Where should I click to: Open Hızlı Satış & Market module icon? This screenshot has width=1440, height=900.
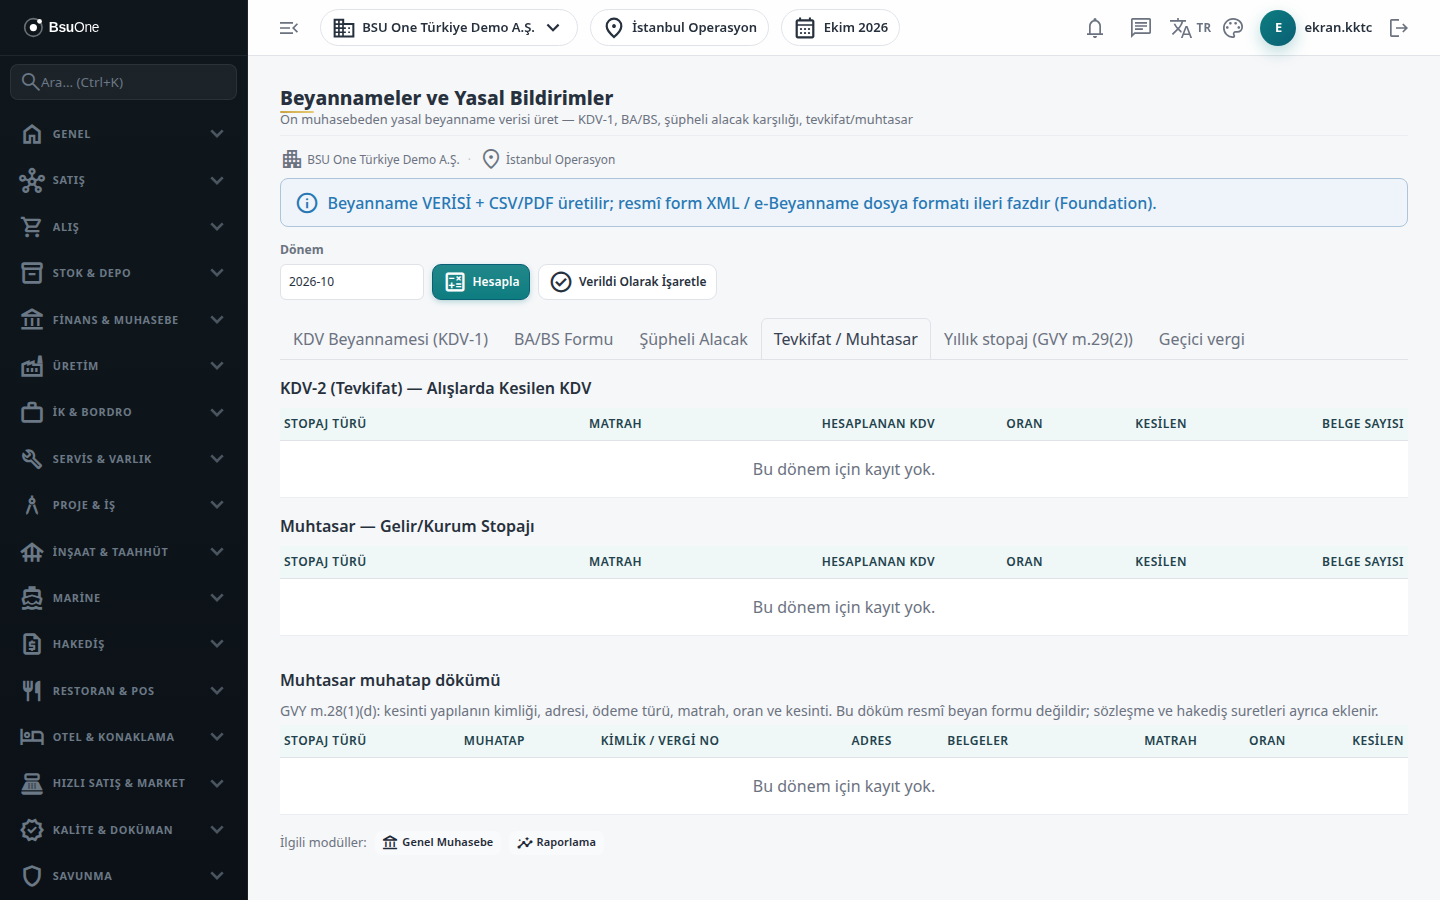coord(32,783)
